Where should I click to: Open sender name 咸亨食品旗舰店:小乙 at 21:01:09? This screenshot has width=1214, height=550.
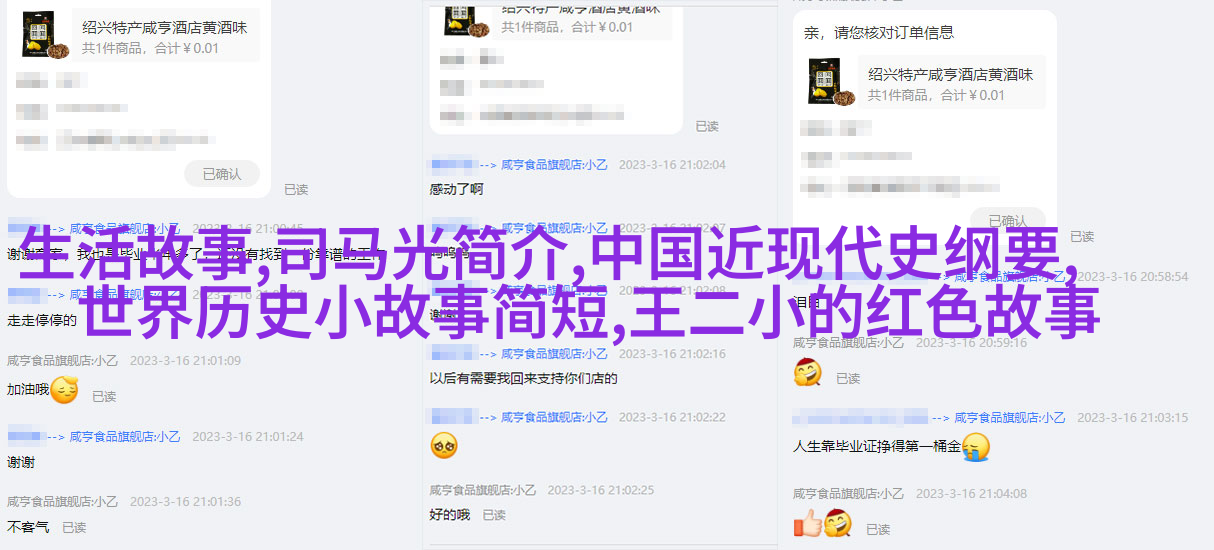tap(61, 360)
